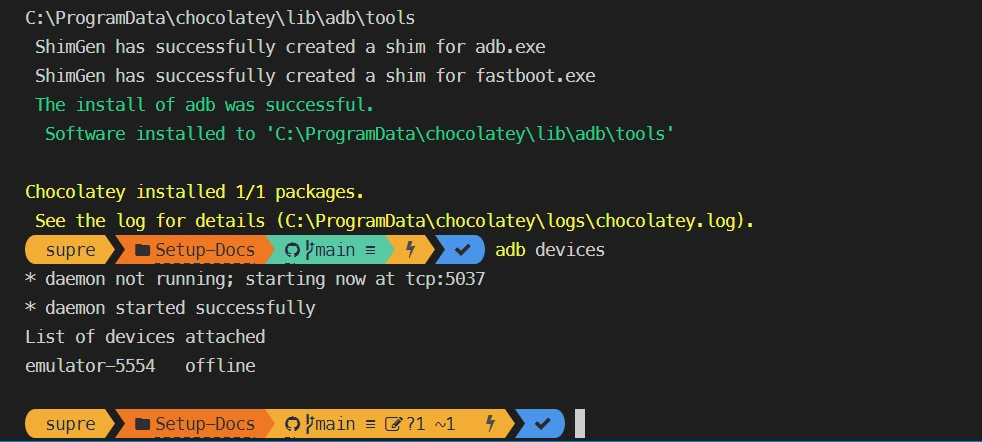Click the pencil edit icon before ?1 ~1

pos(393,424)
